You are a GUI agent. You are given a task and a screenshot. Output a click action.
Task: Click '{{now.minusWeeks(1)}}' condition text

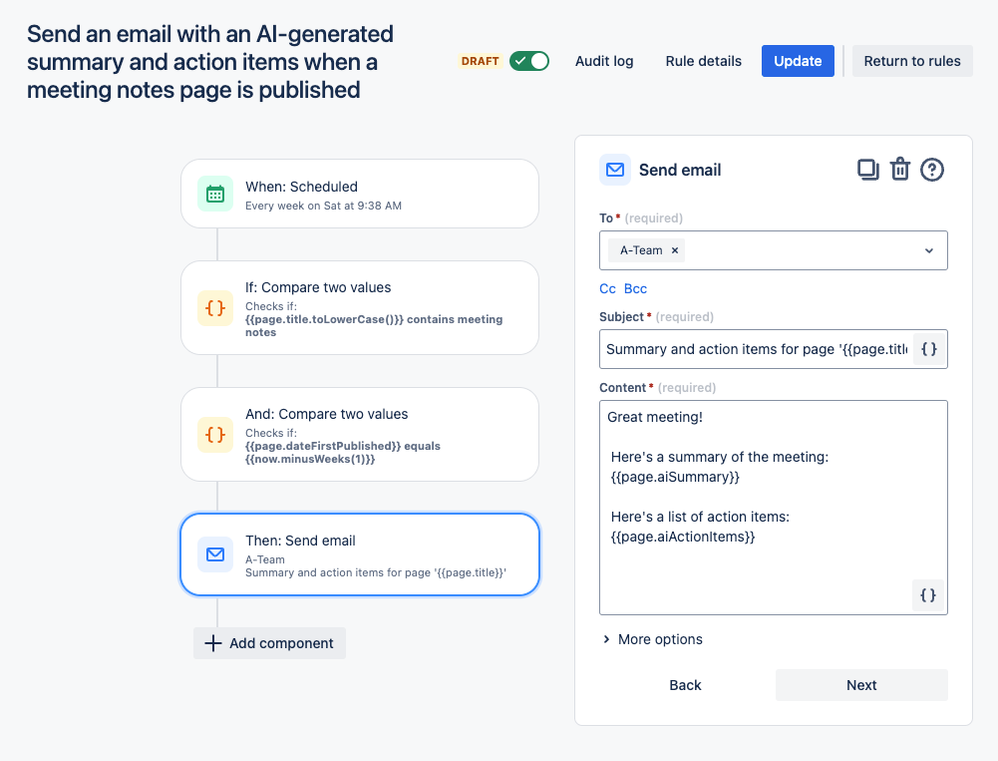(x=310, y=459)
